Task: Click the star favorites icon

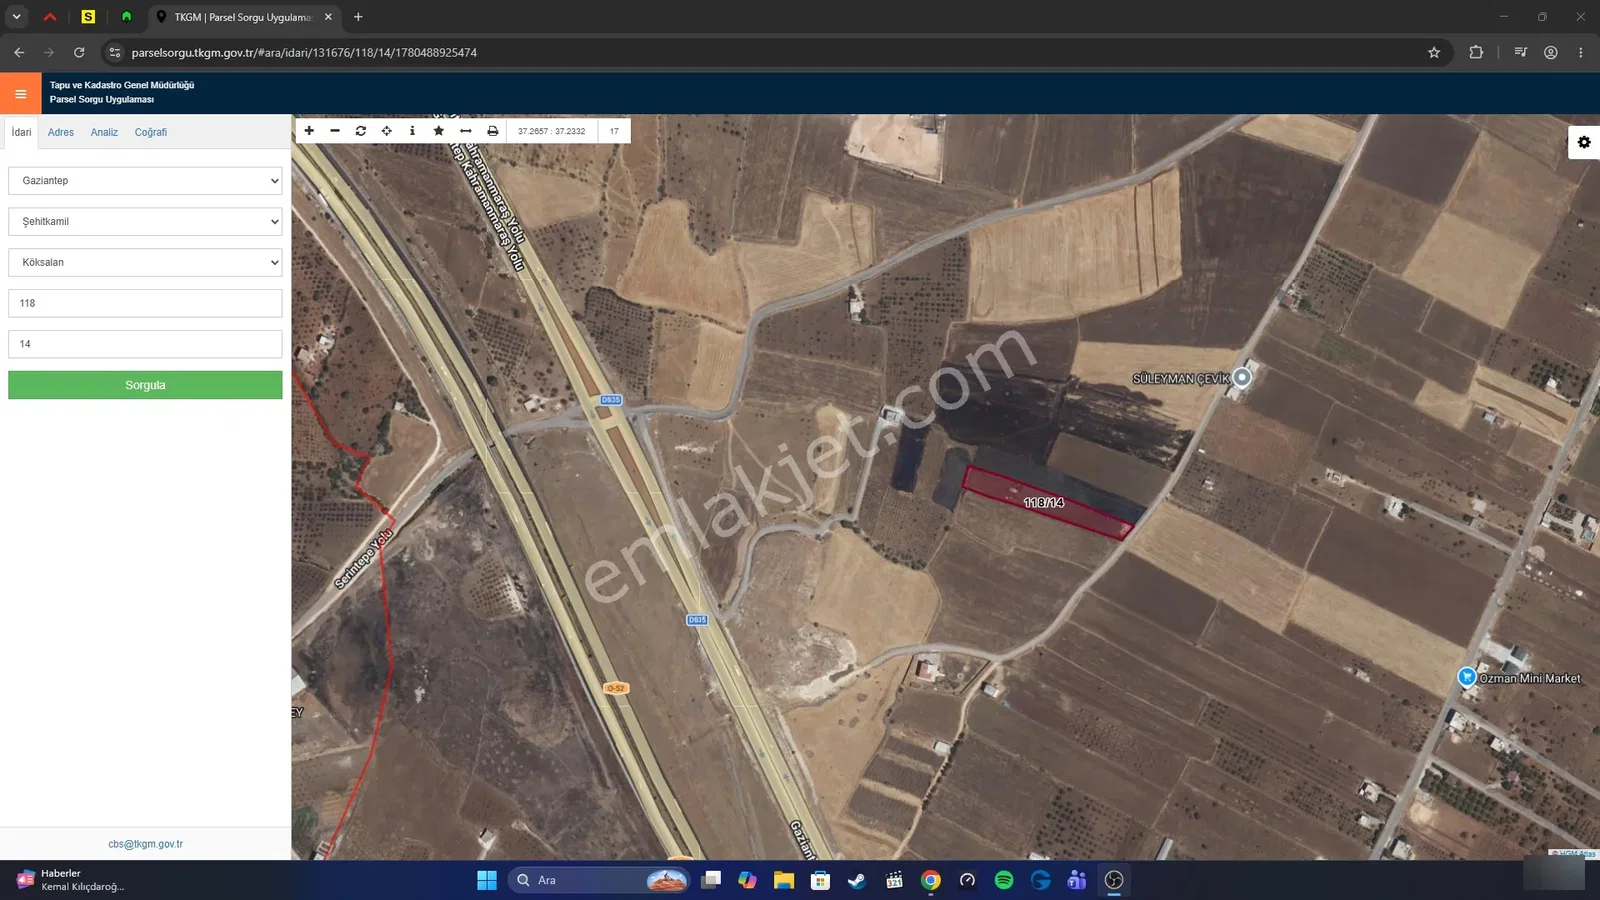Action: [x=439, y=131]
